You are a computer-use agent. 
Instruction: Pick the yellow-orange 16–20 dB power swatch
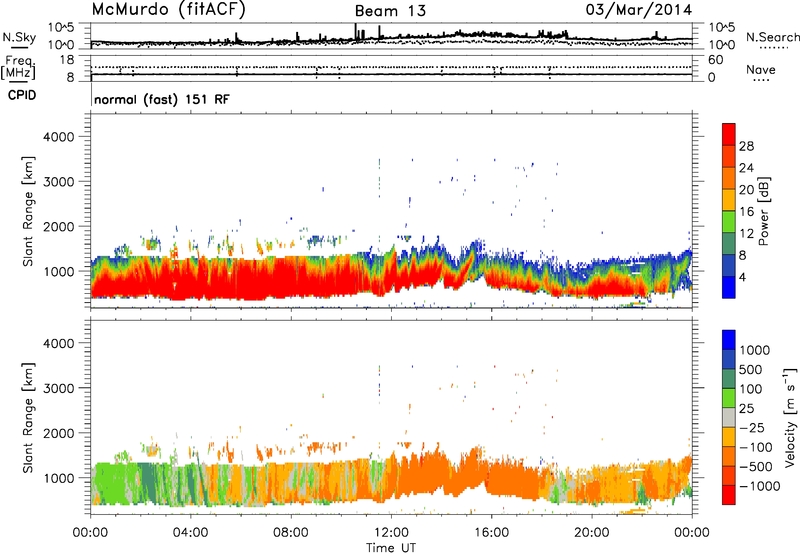(729, 200)
